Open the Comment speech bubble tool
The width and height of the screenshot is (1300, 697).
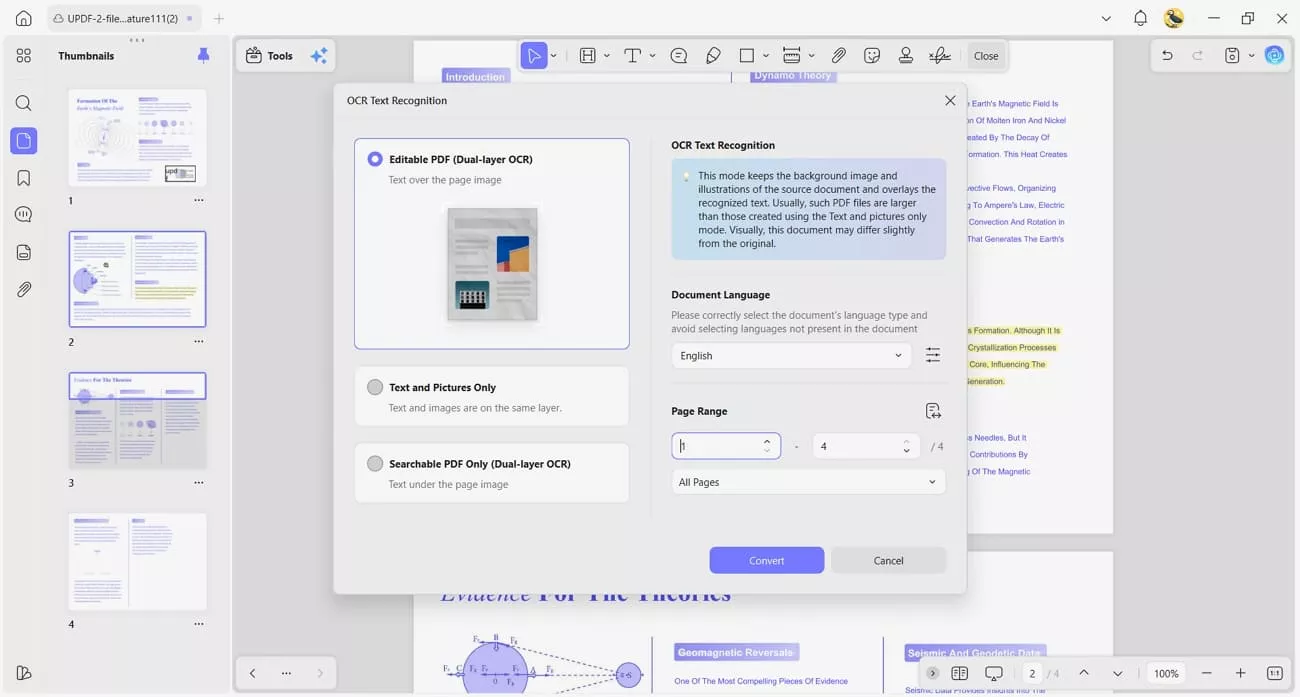678,55
